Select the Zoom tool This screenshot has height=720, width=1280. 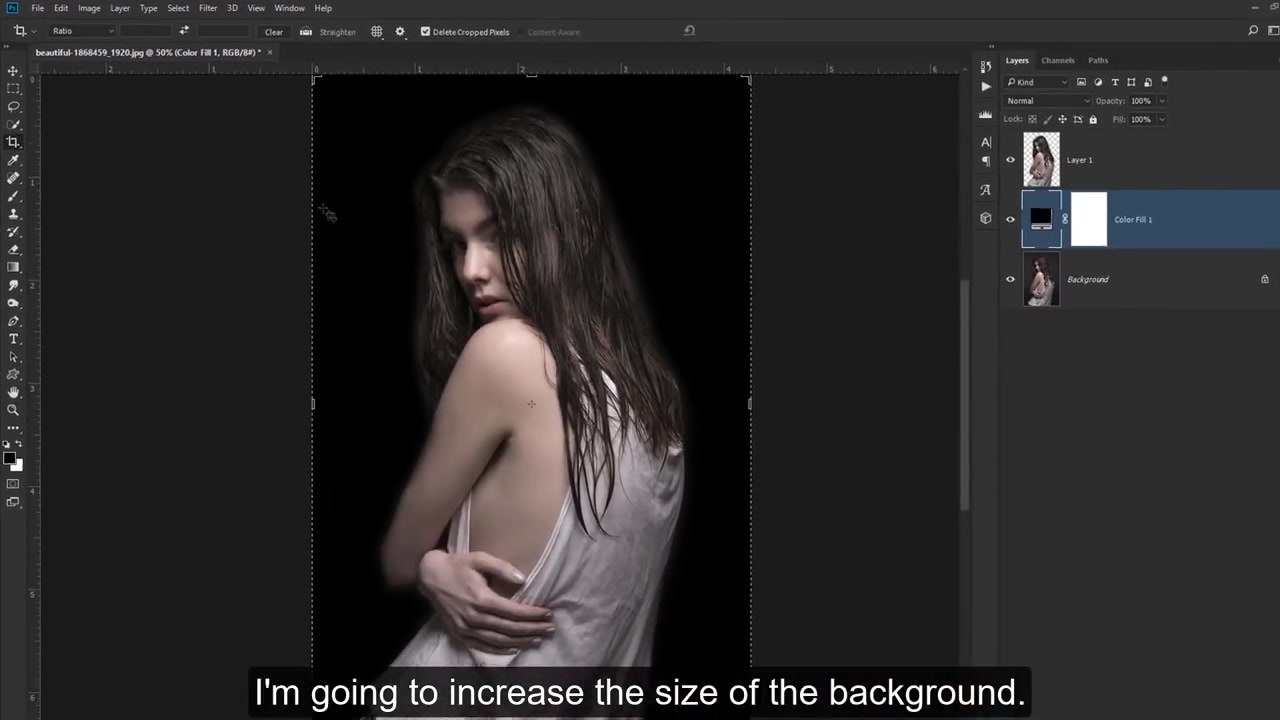(x=13, y=410)
